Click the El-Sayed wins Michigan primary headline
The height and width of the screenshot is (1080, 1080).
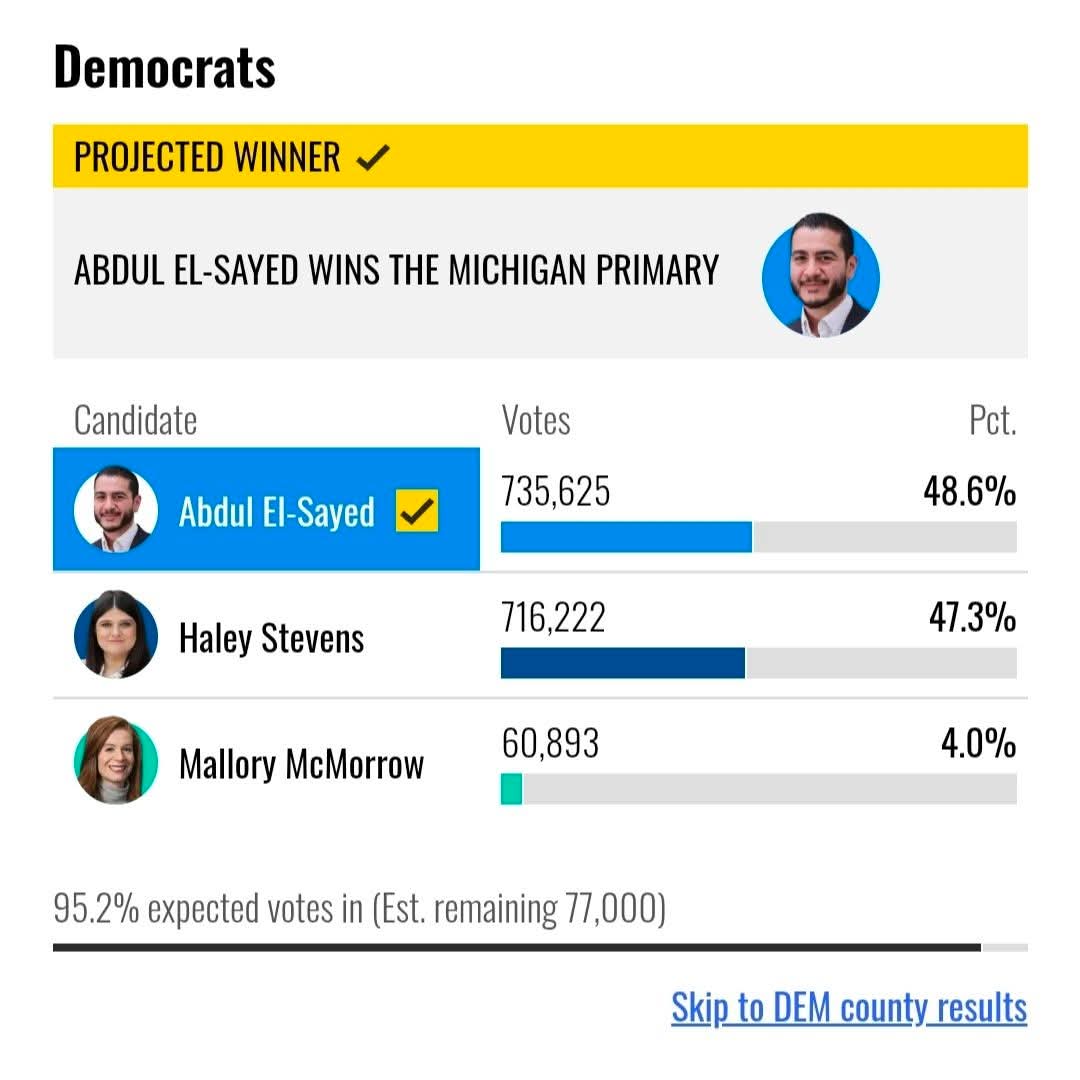397,270
